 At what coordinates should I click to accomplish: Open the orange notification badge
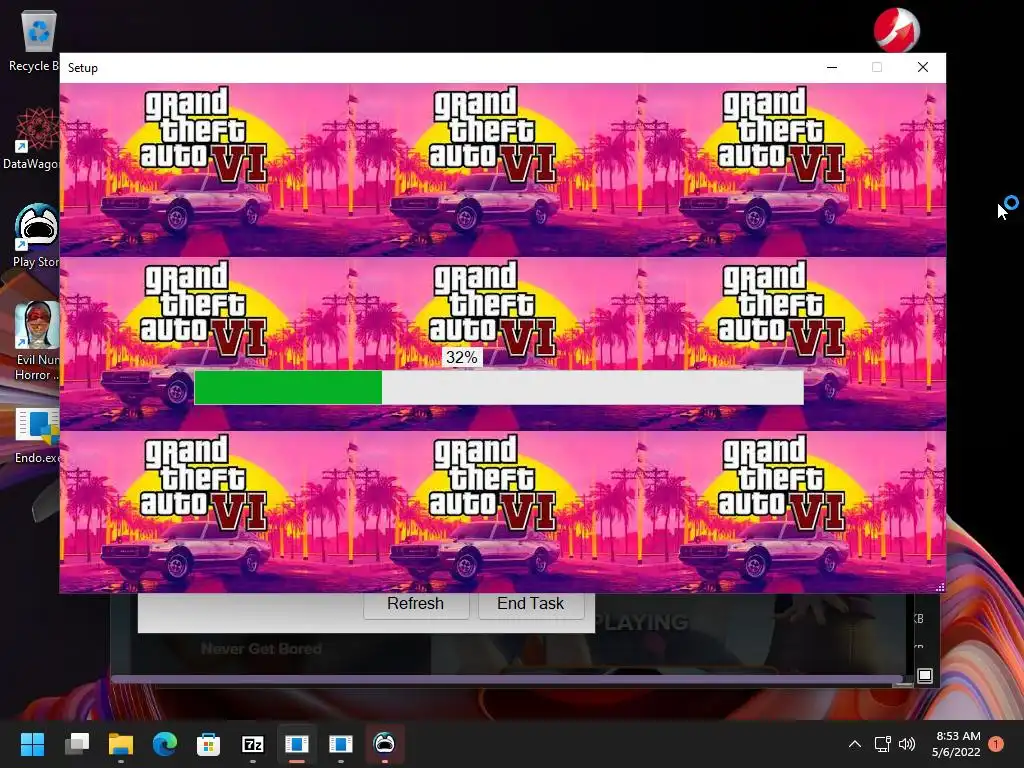996,744
